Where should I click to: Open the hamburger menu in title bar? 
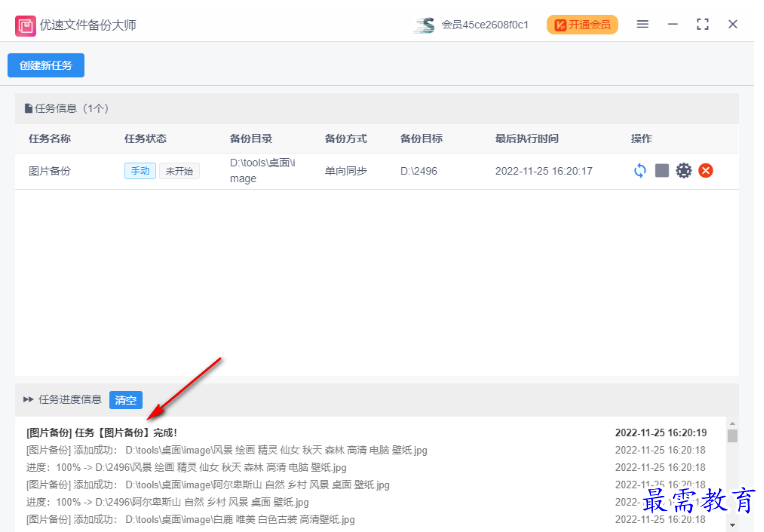click(x=642, y=24)
